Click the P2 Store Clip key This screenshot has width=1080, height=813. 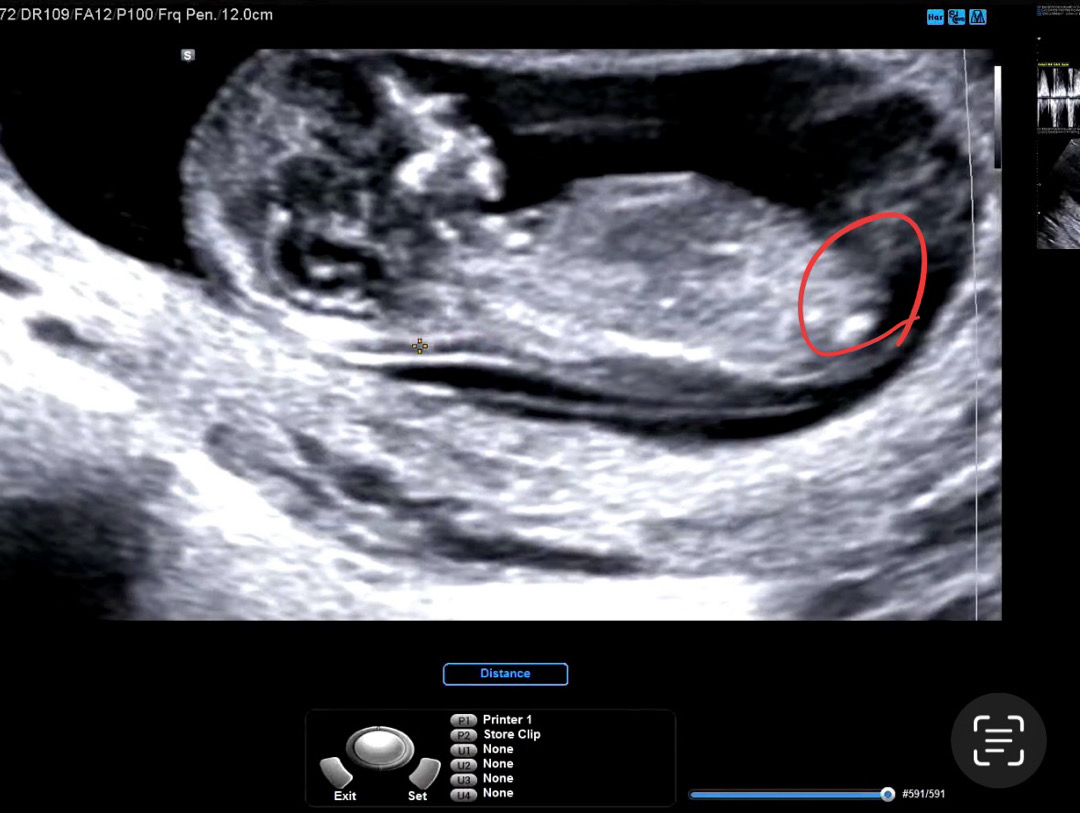pos(463,735)
